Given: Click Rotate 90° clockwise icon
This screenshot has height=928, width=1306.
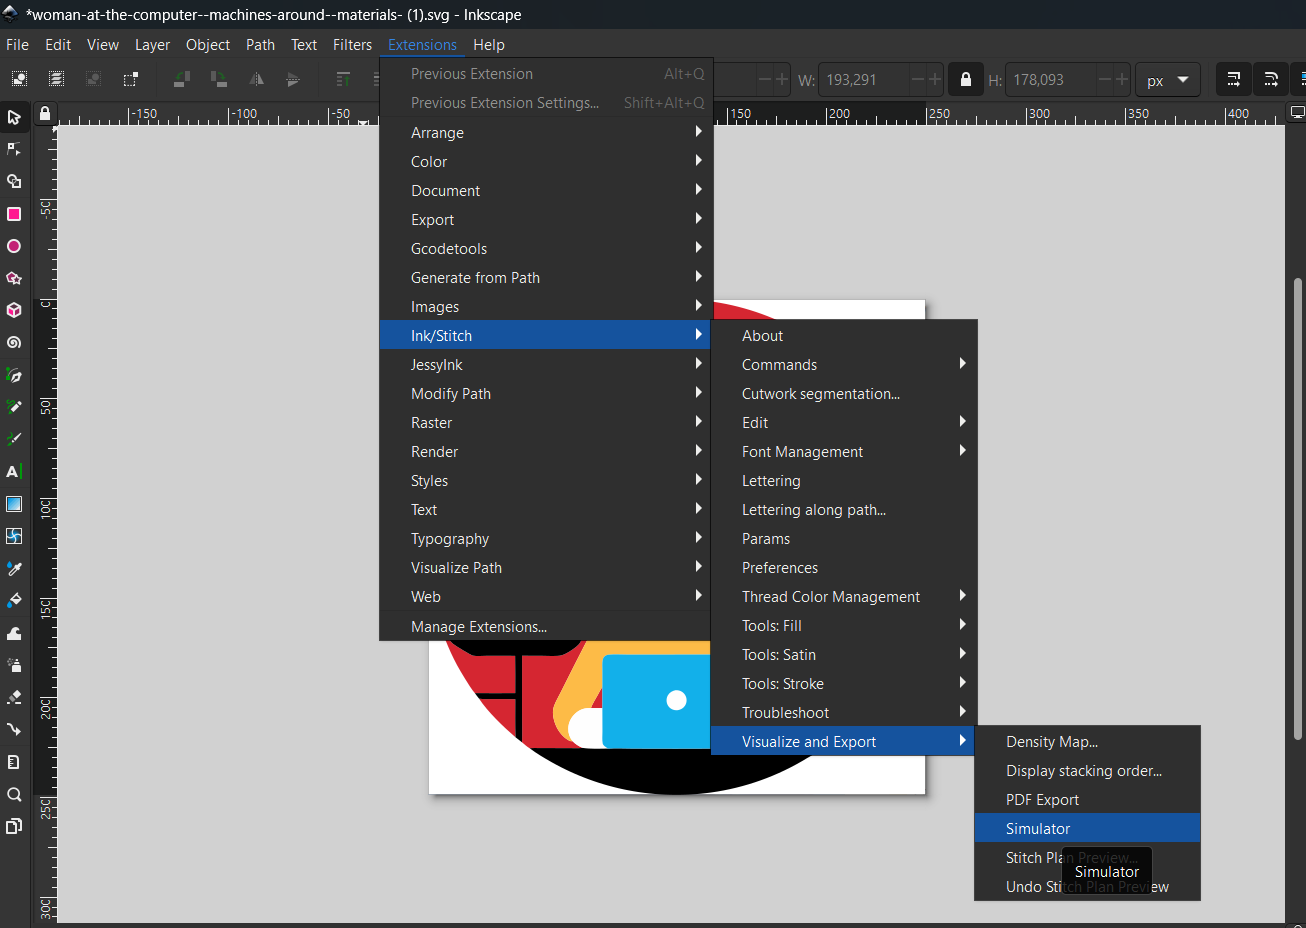Looking at the screenshot, I should pyautogui.click(x=219, y=79).
